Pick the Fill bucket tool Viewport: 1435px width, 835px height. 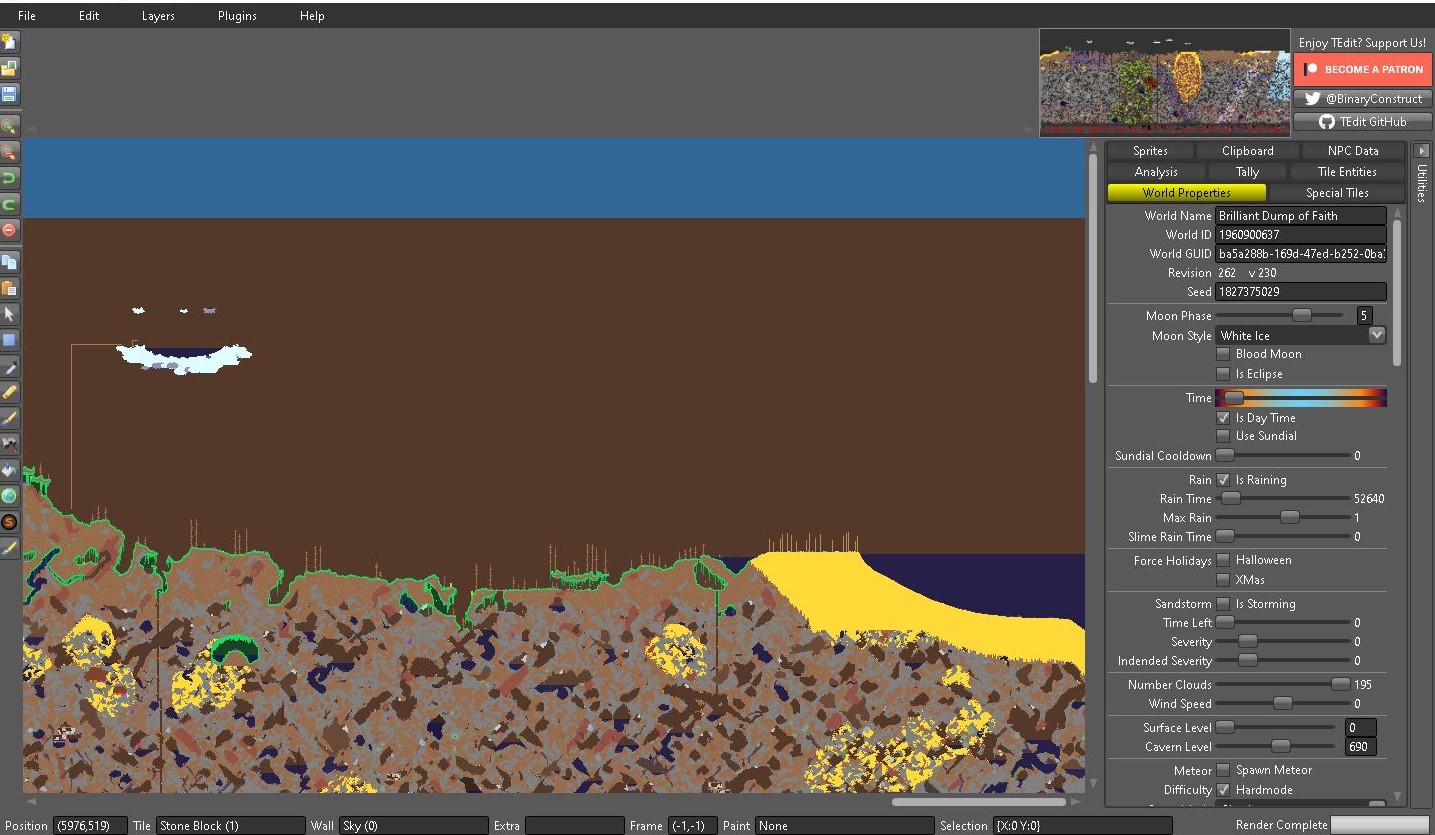[12, 472]
